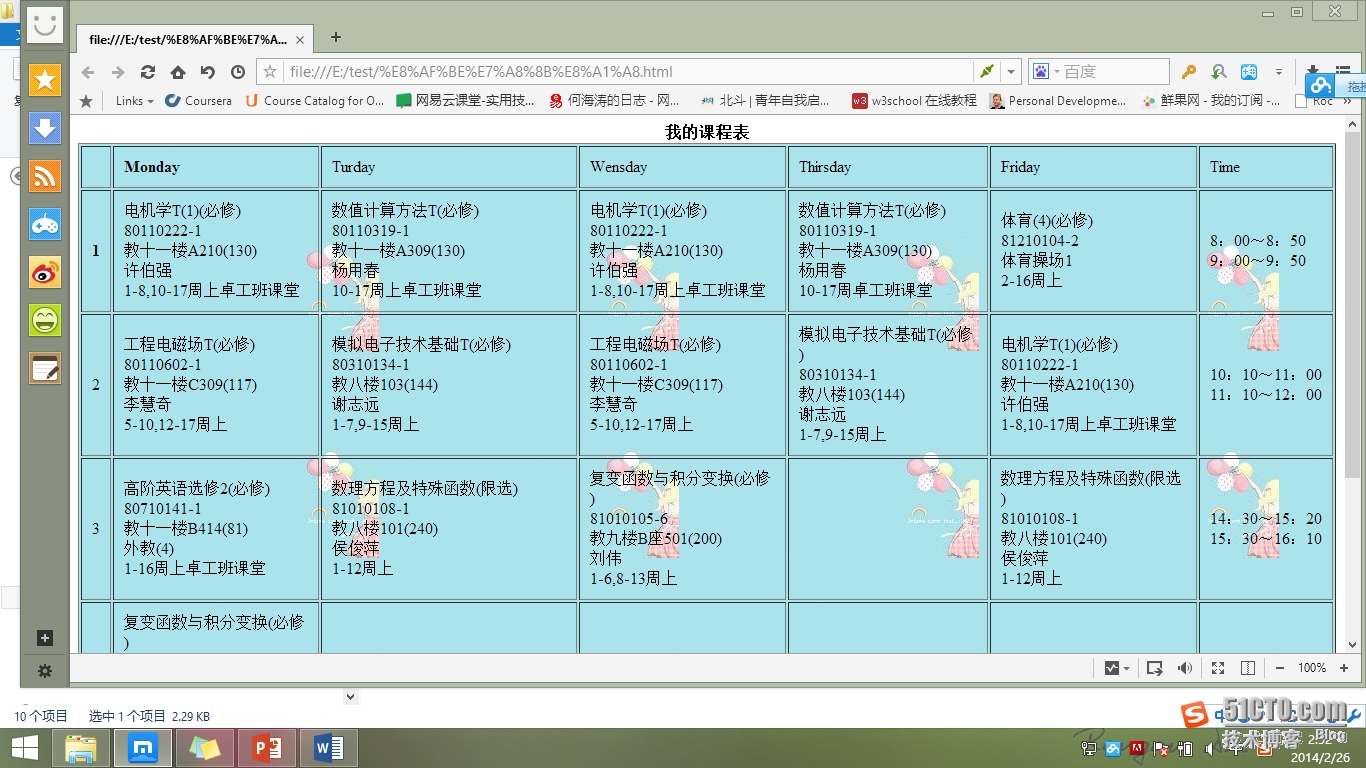Click the page vertical scrollbar down arrow
This screenshot has width=1366, height=768.
point(1353,645)
